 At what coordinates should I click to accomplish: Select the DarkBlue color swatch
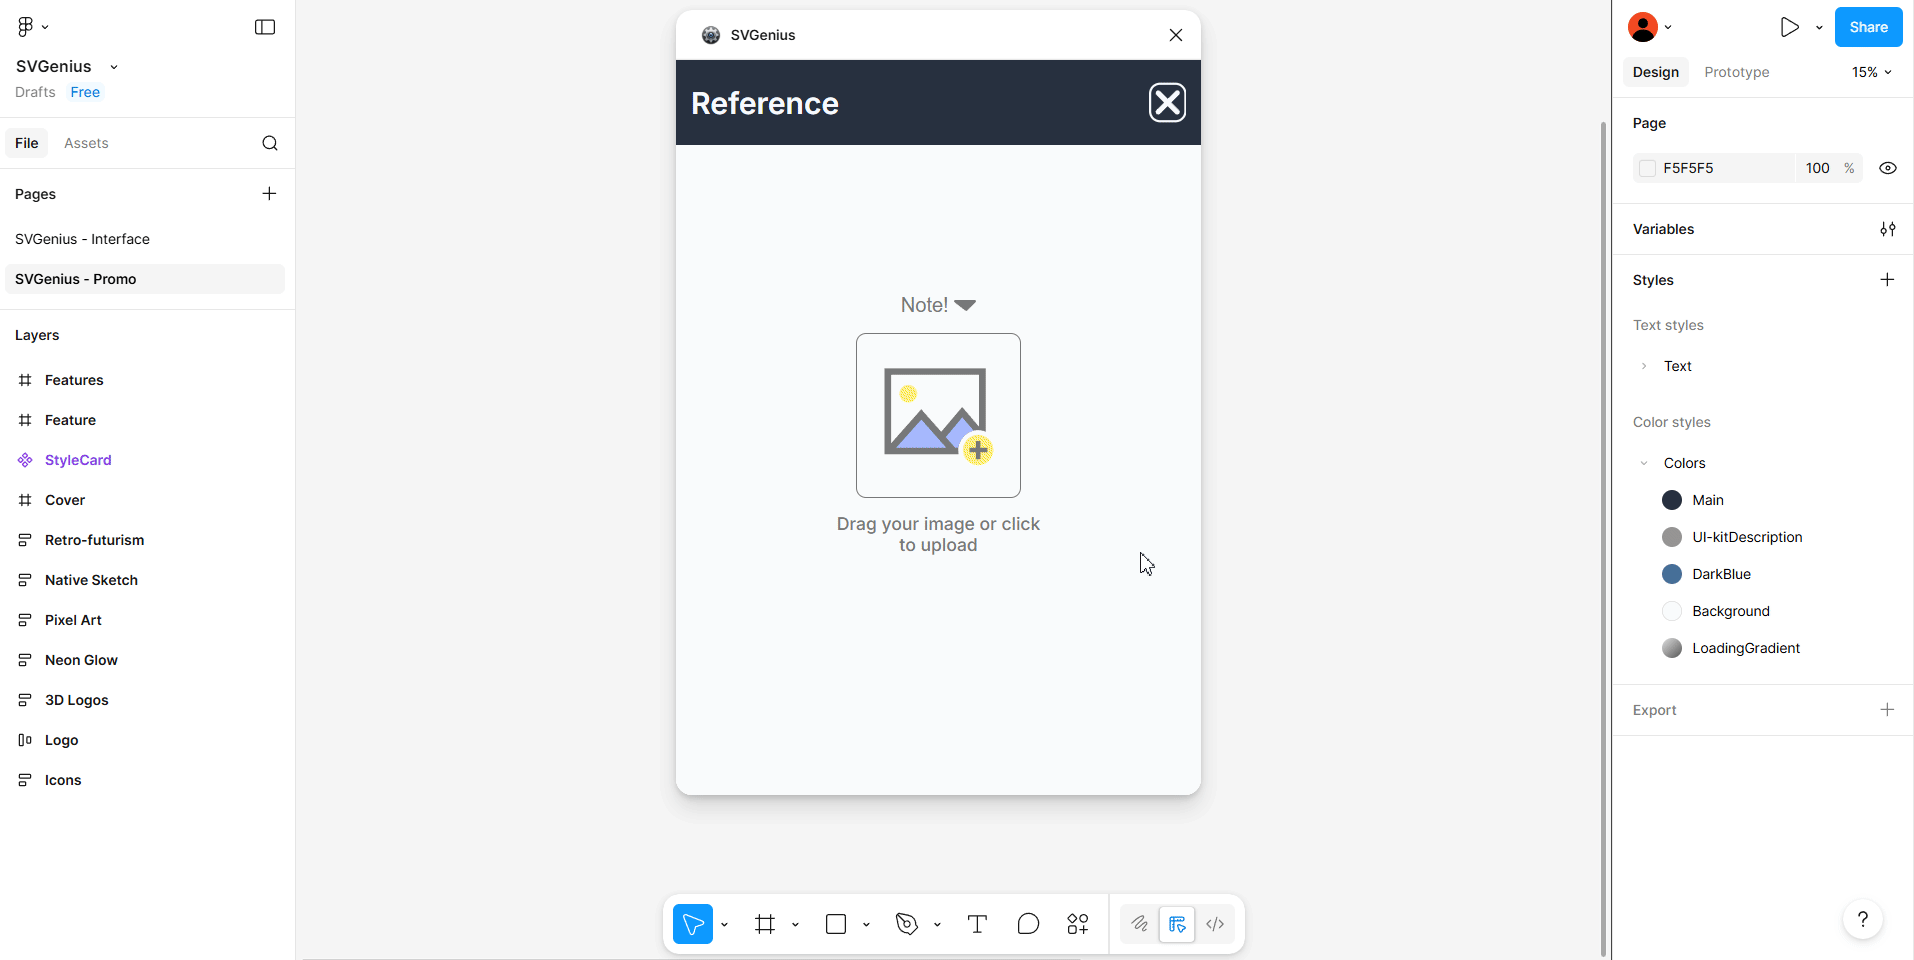click(1672, 574)
